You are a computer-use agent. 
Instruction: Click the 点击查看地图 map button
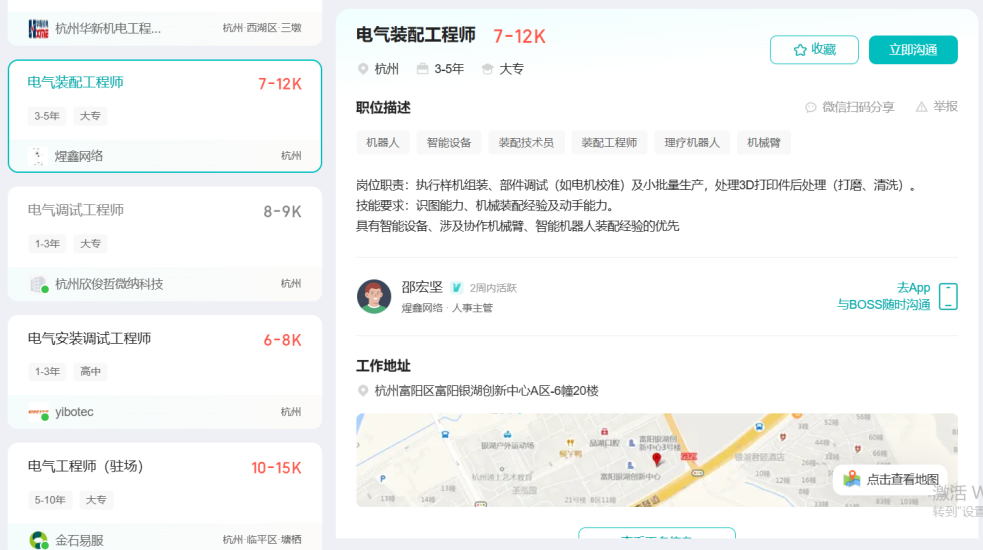click(x=892, y=479)
